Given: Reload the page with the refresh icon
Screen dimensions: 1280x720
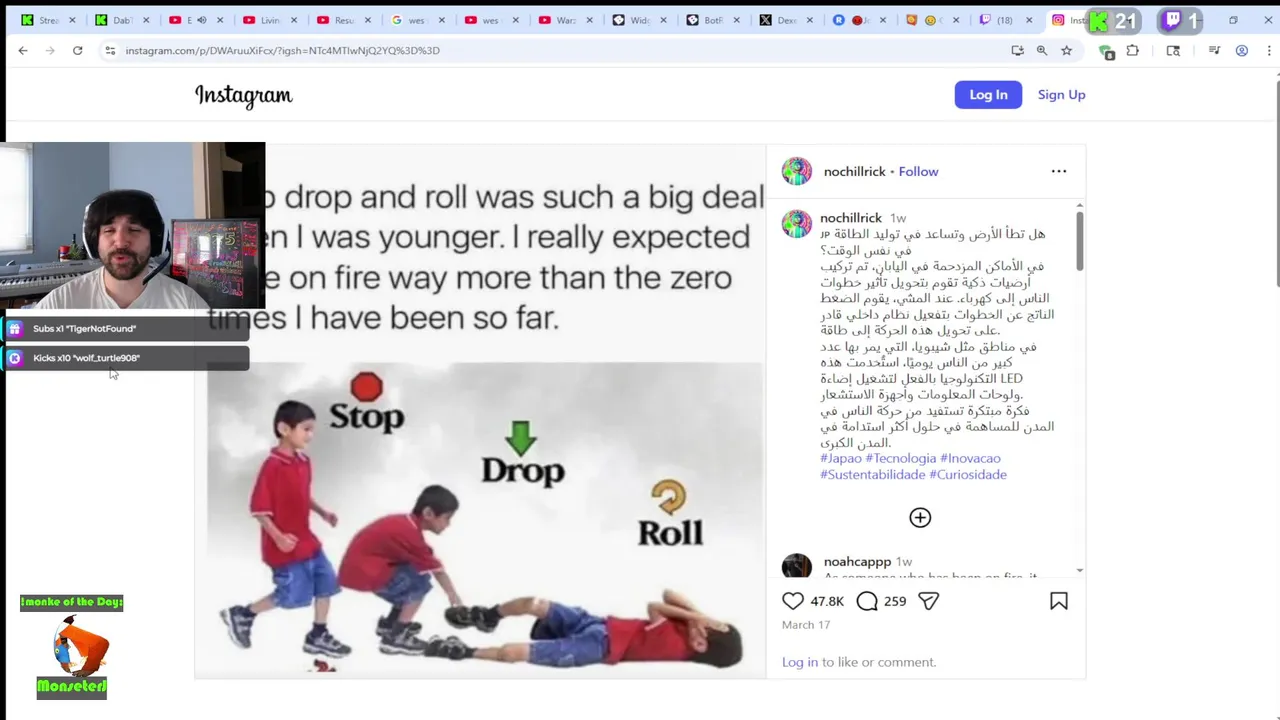Looking at the screenshot, I should tap(77, 50).
